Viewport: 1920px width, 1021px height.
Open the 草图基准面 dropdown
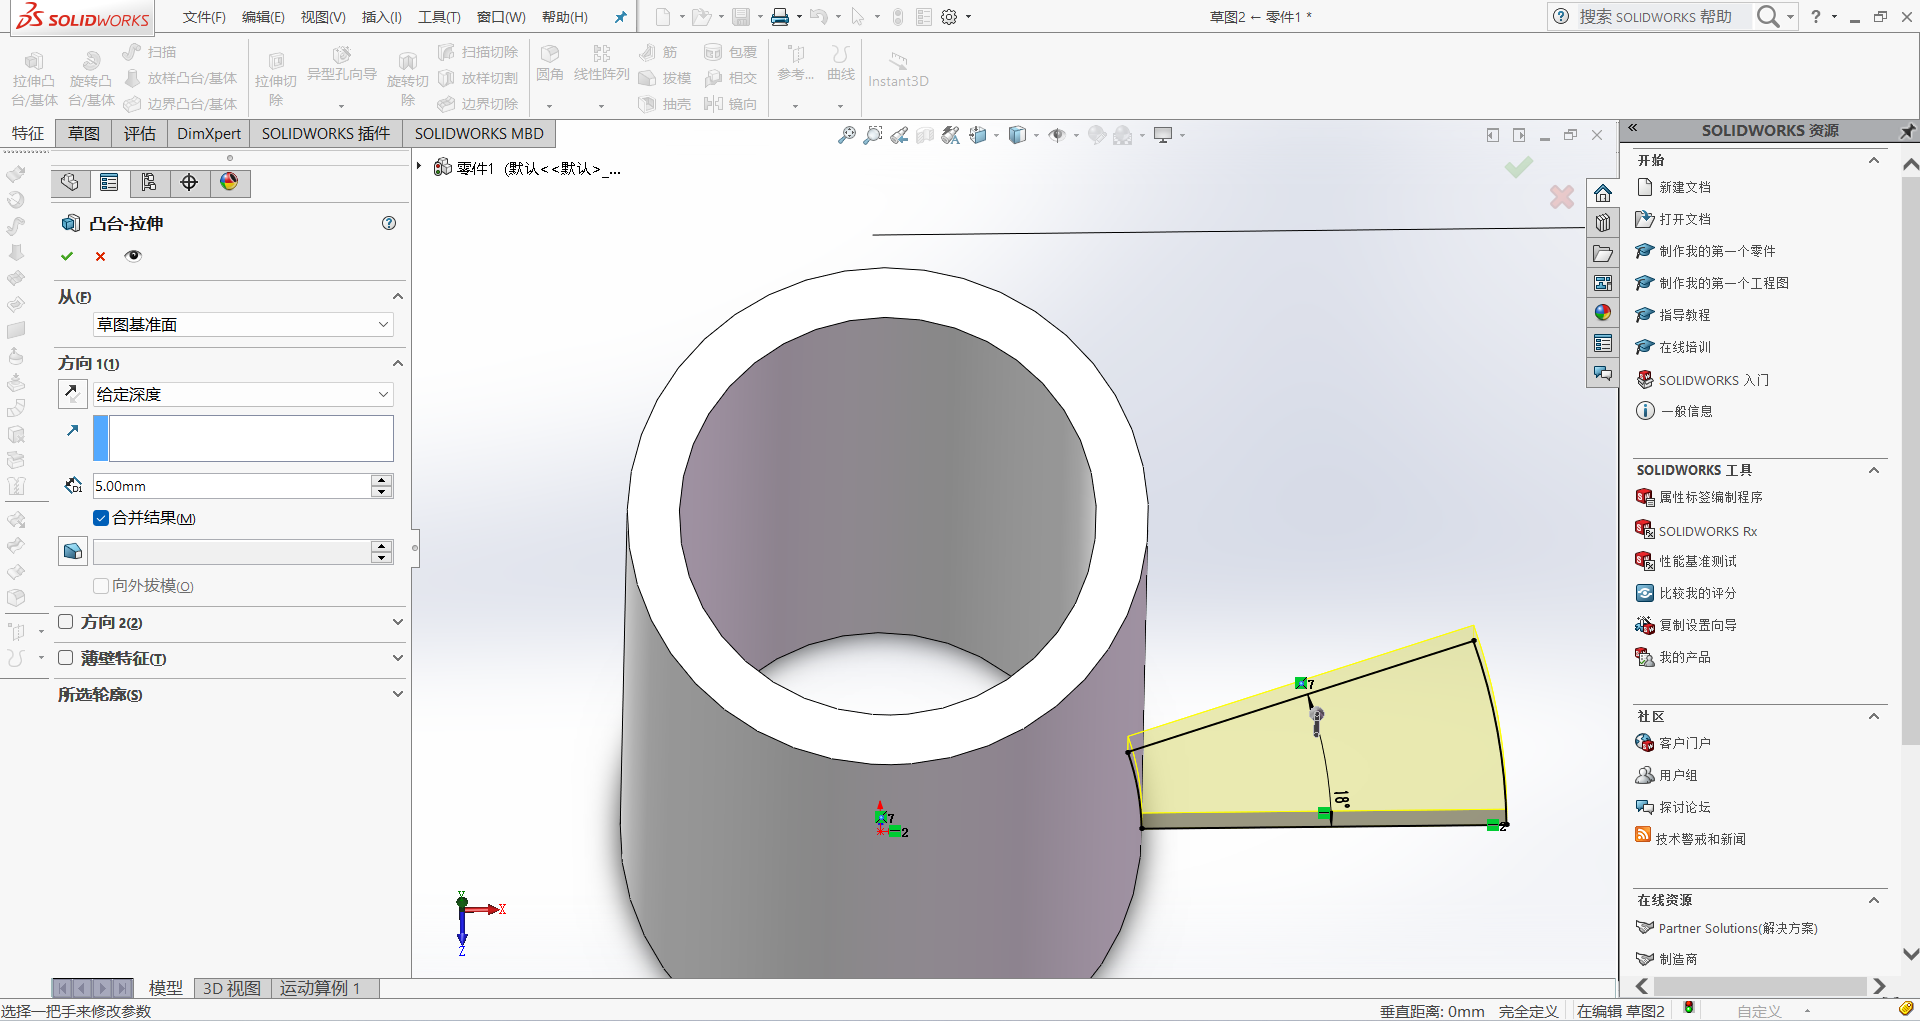pos(242,325)
